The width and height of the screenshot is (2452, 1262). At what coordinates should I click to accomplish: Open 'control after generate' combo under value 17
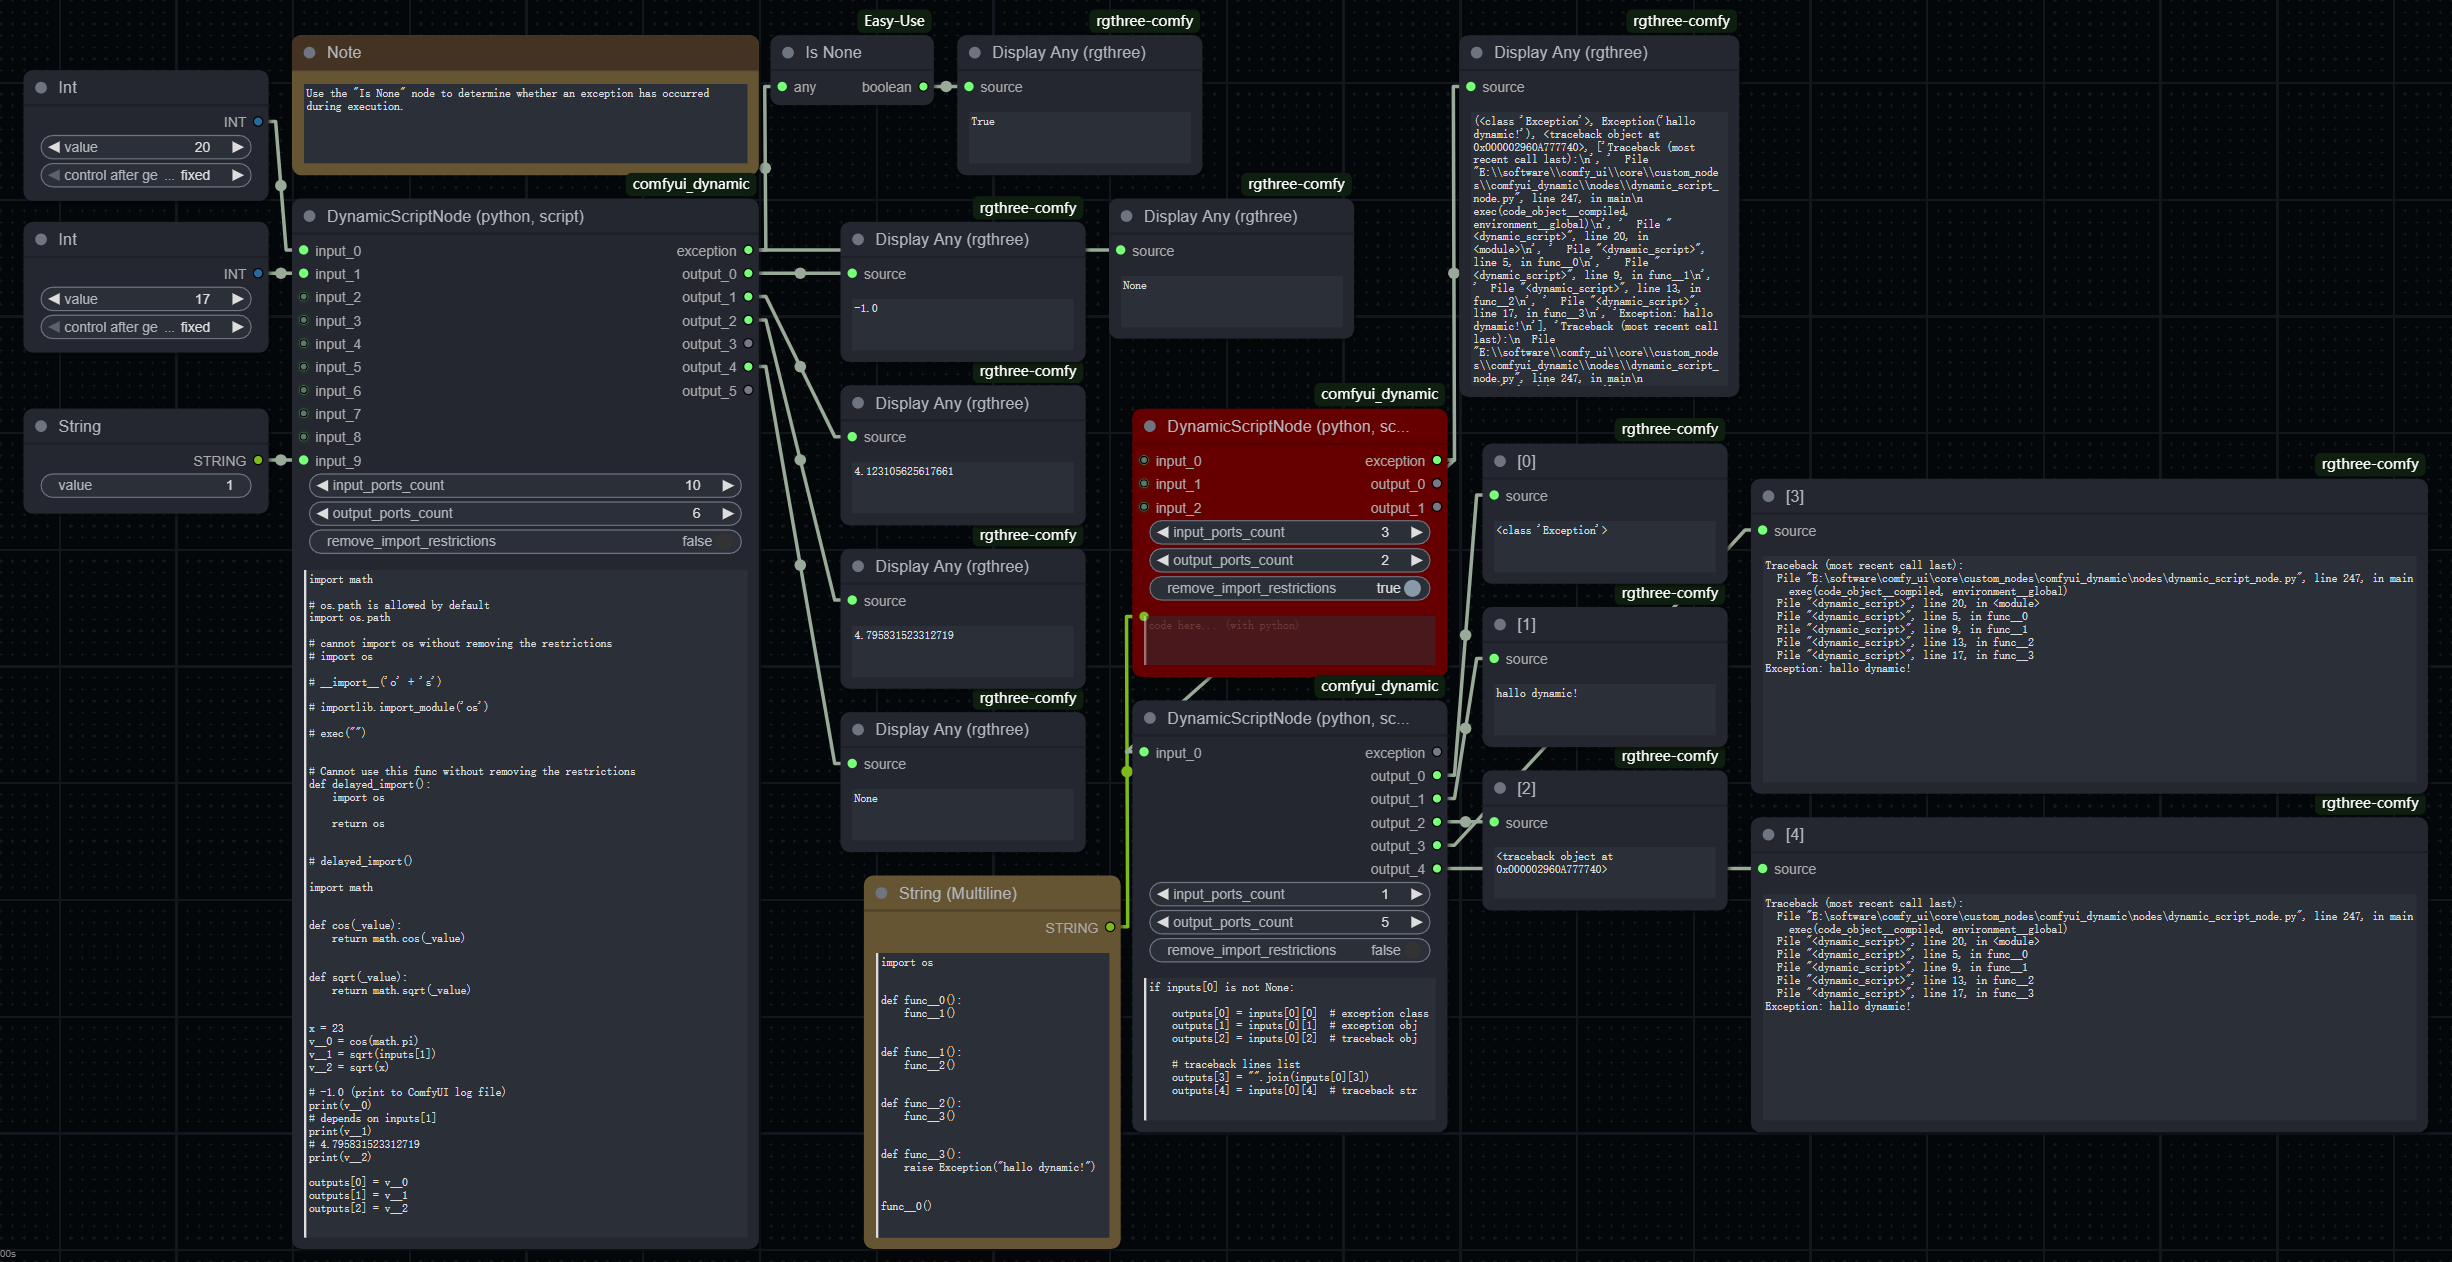[x=146, y=327]
